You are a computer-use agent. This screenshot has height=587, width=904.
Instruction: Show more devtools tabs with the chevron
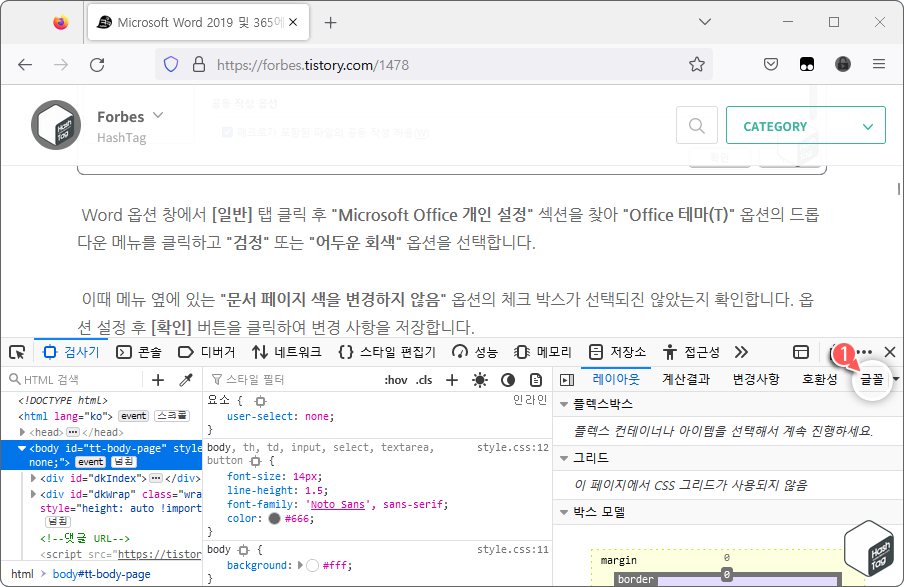741,352
